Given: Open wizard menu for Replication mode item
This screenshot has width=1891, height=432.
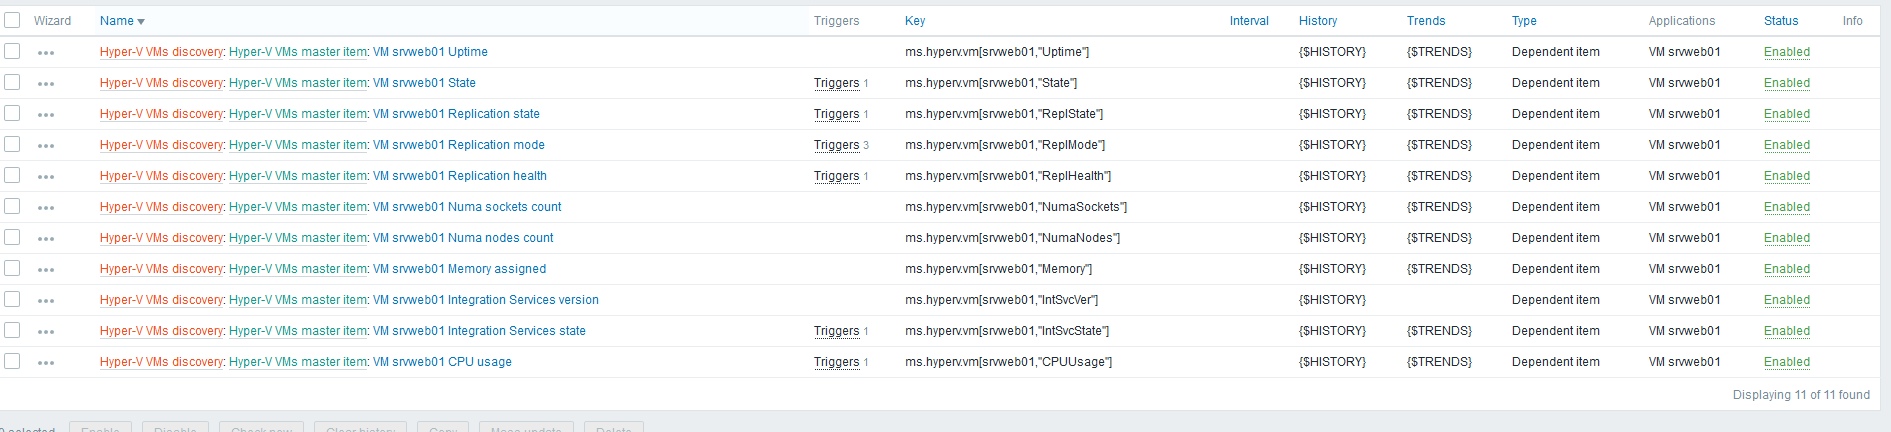Looking at the screenshot, I should (x=46, y=146).
